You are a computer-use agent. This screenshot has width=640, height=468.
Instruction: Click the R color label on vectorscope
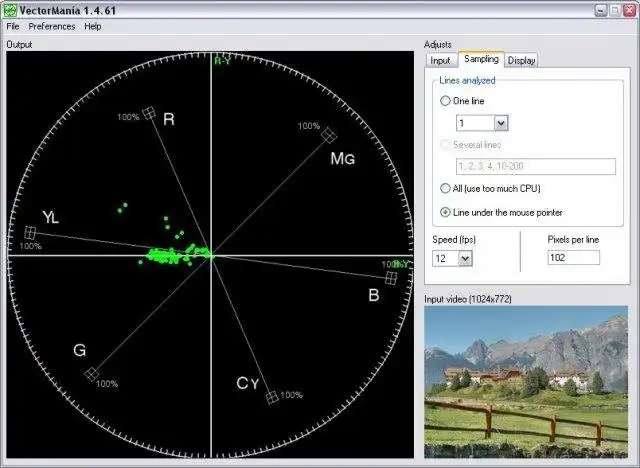(x=169, y=119)
